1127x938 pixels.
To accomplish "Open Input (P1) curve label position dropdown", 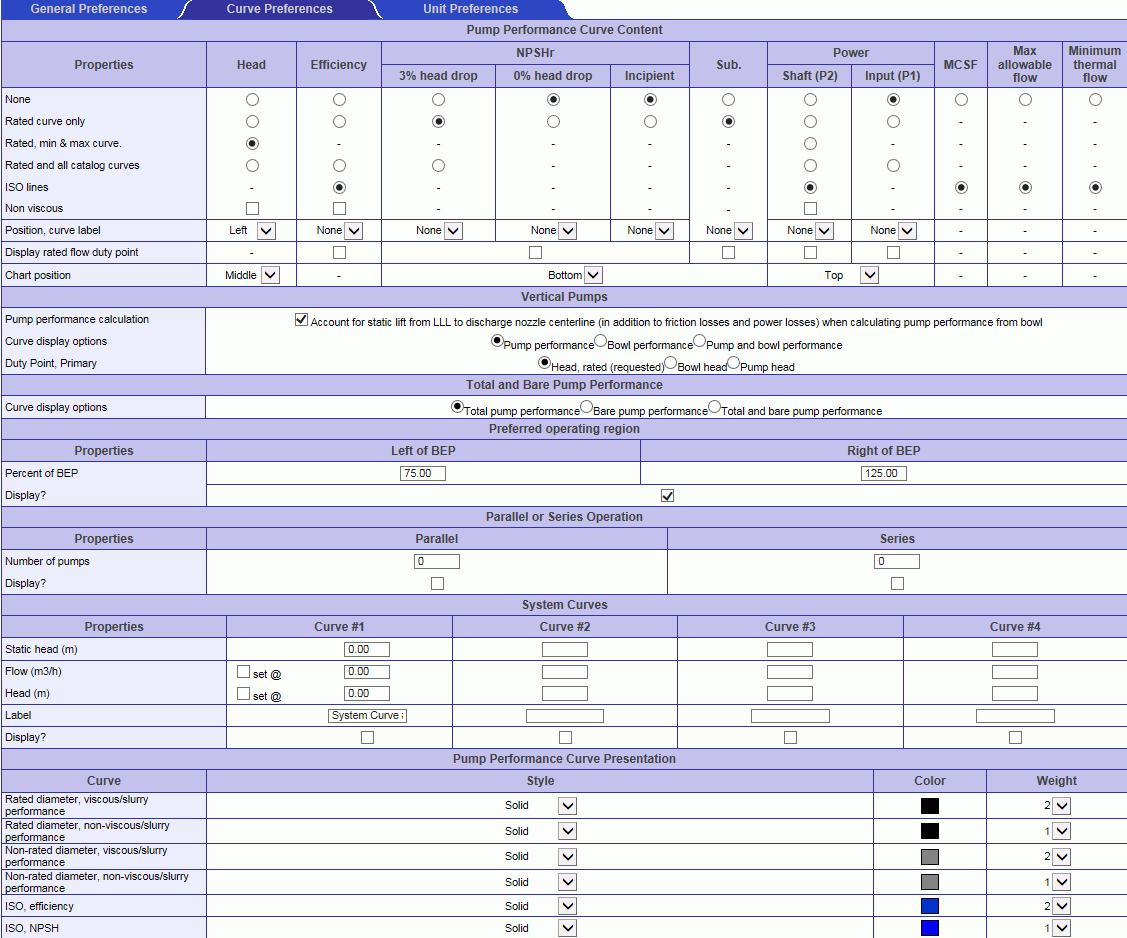I will 907,231.
